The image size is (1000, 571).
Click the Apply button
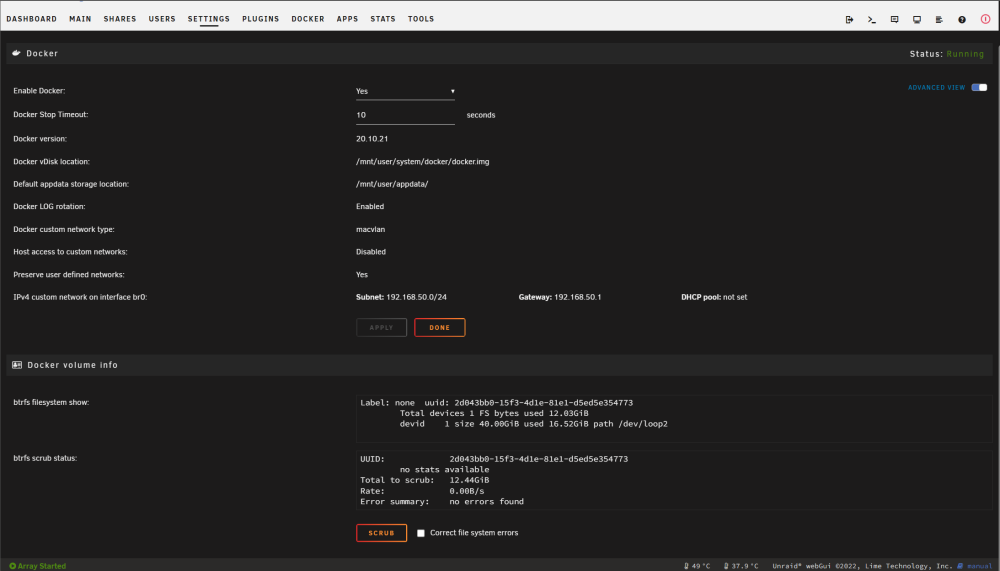coord(381,327)
